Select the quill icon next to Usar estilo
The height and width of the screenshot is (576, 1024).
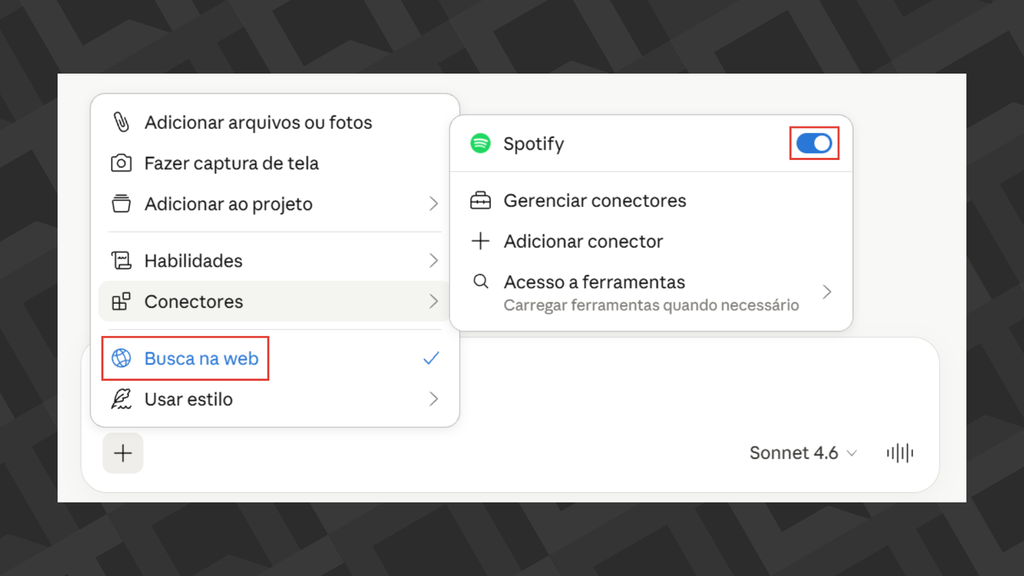pos(122,399)
